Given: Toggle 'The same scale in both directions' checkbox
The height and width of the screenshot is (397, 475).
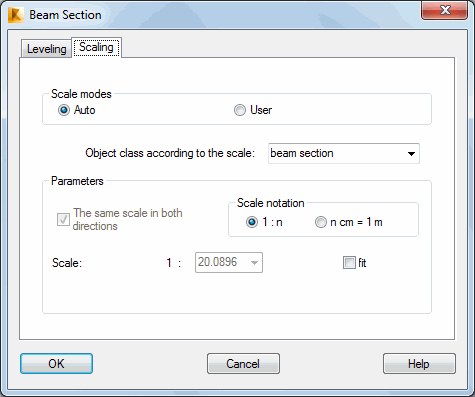Looking at the screenshot, I should point(63,219).
